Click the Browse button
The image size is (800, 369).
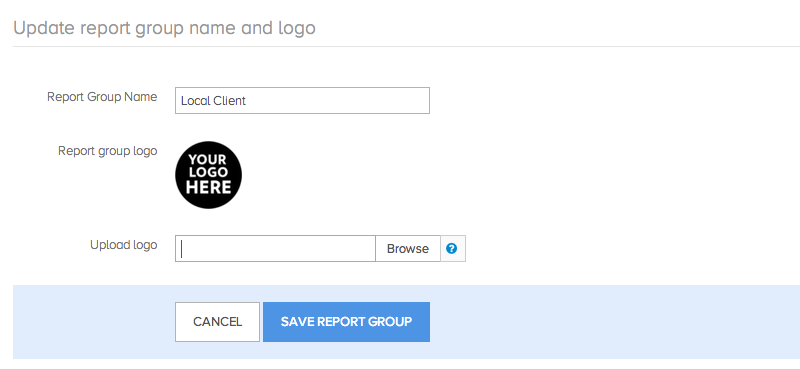408,249
